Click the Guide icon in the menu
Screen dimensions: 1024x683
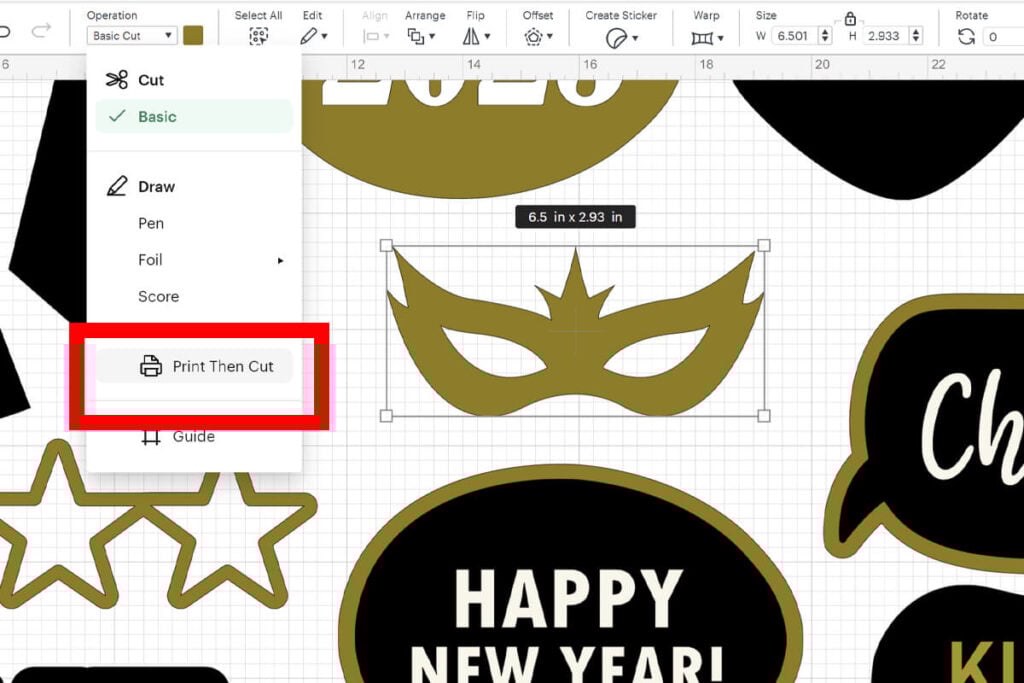151,437
